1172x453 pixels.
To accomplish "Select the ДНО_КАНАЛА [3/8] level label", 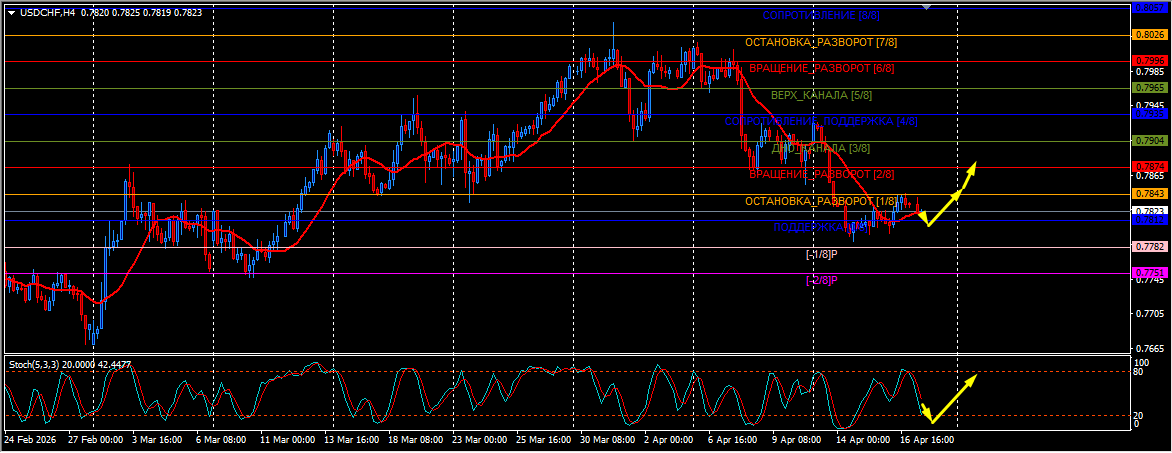I will [x=821, y=148].
